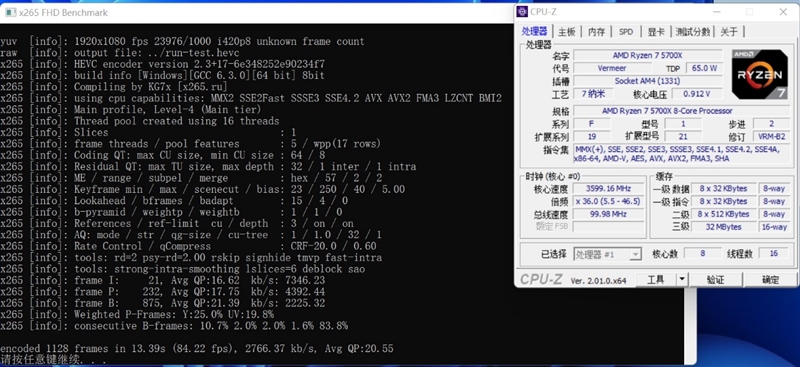Click the 32 MBytes L3 cache value
Image resolution: width=800 pixels, height=367 pixels.
pyautogui.click(x=723, y=227)
